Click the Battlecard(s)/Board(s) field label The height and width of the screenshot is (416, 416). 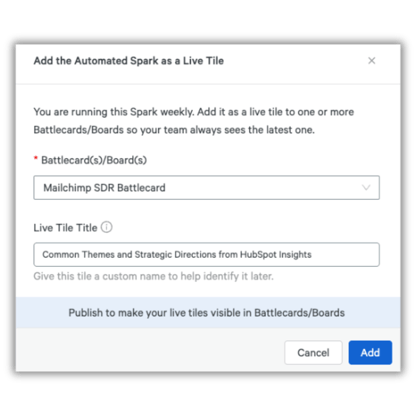pos(94,160)
